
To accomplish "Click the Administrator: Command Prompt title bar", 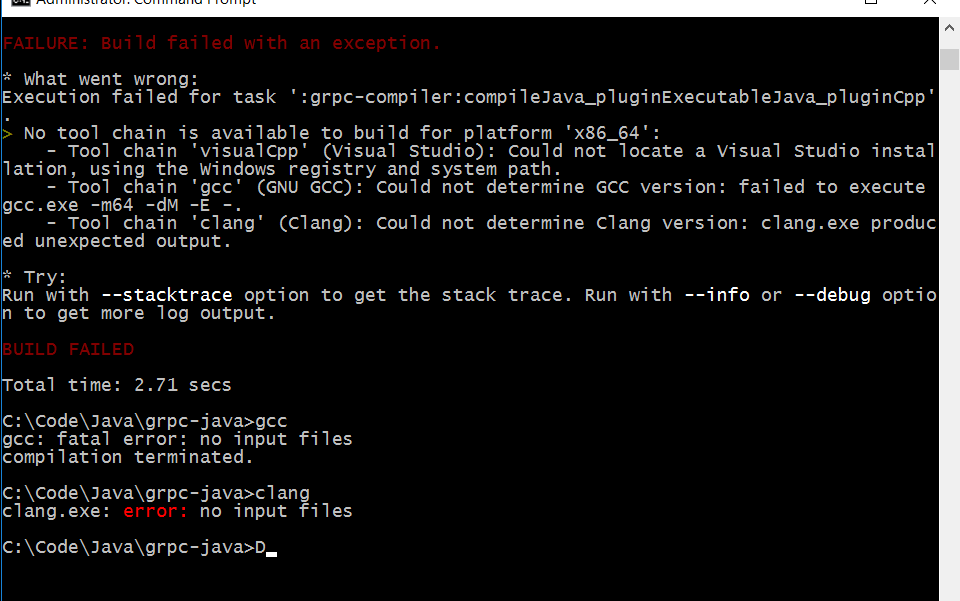I will (429, 2).
